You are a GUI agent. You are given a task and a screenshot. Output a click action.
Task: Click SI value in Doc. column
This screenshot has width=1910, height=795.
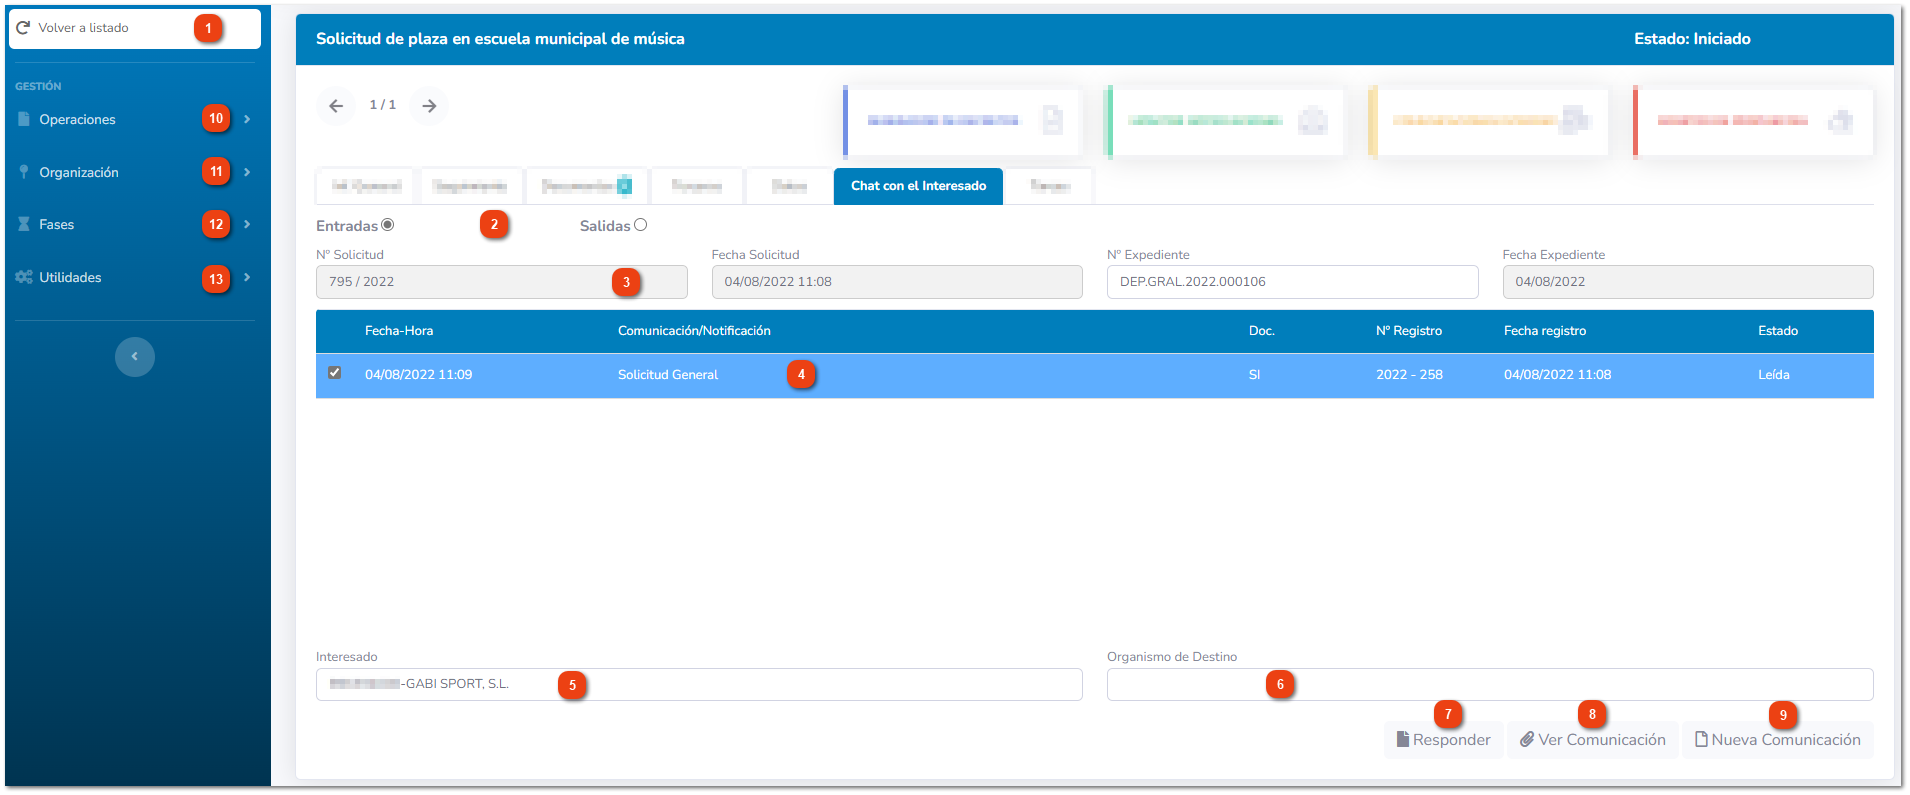click(1254, 375)
